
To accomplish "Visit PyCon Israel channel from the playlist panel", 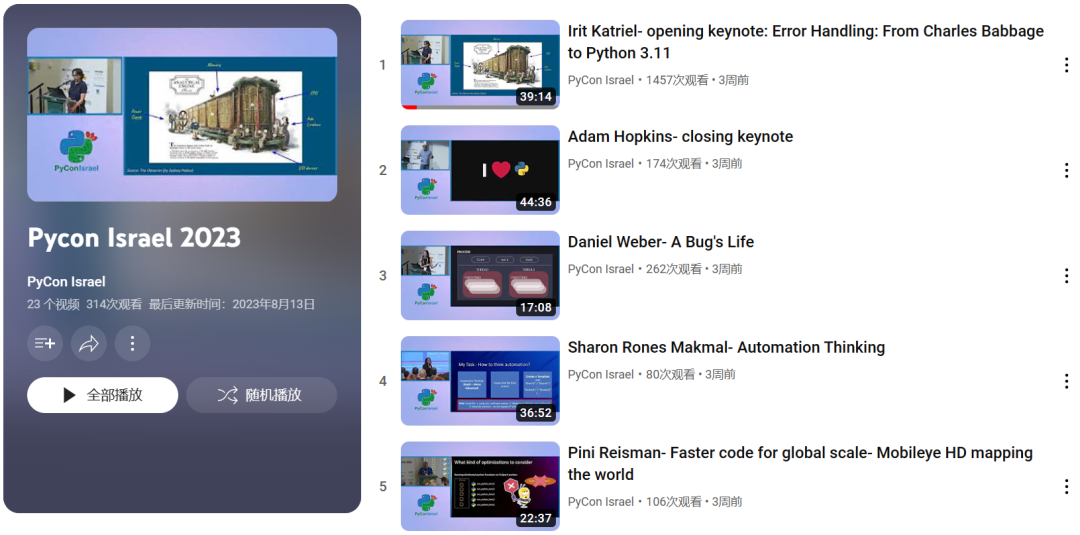I will tap(66, 282).
